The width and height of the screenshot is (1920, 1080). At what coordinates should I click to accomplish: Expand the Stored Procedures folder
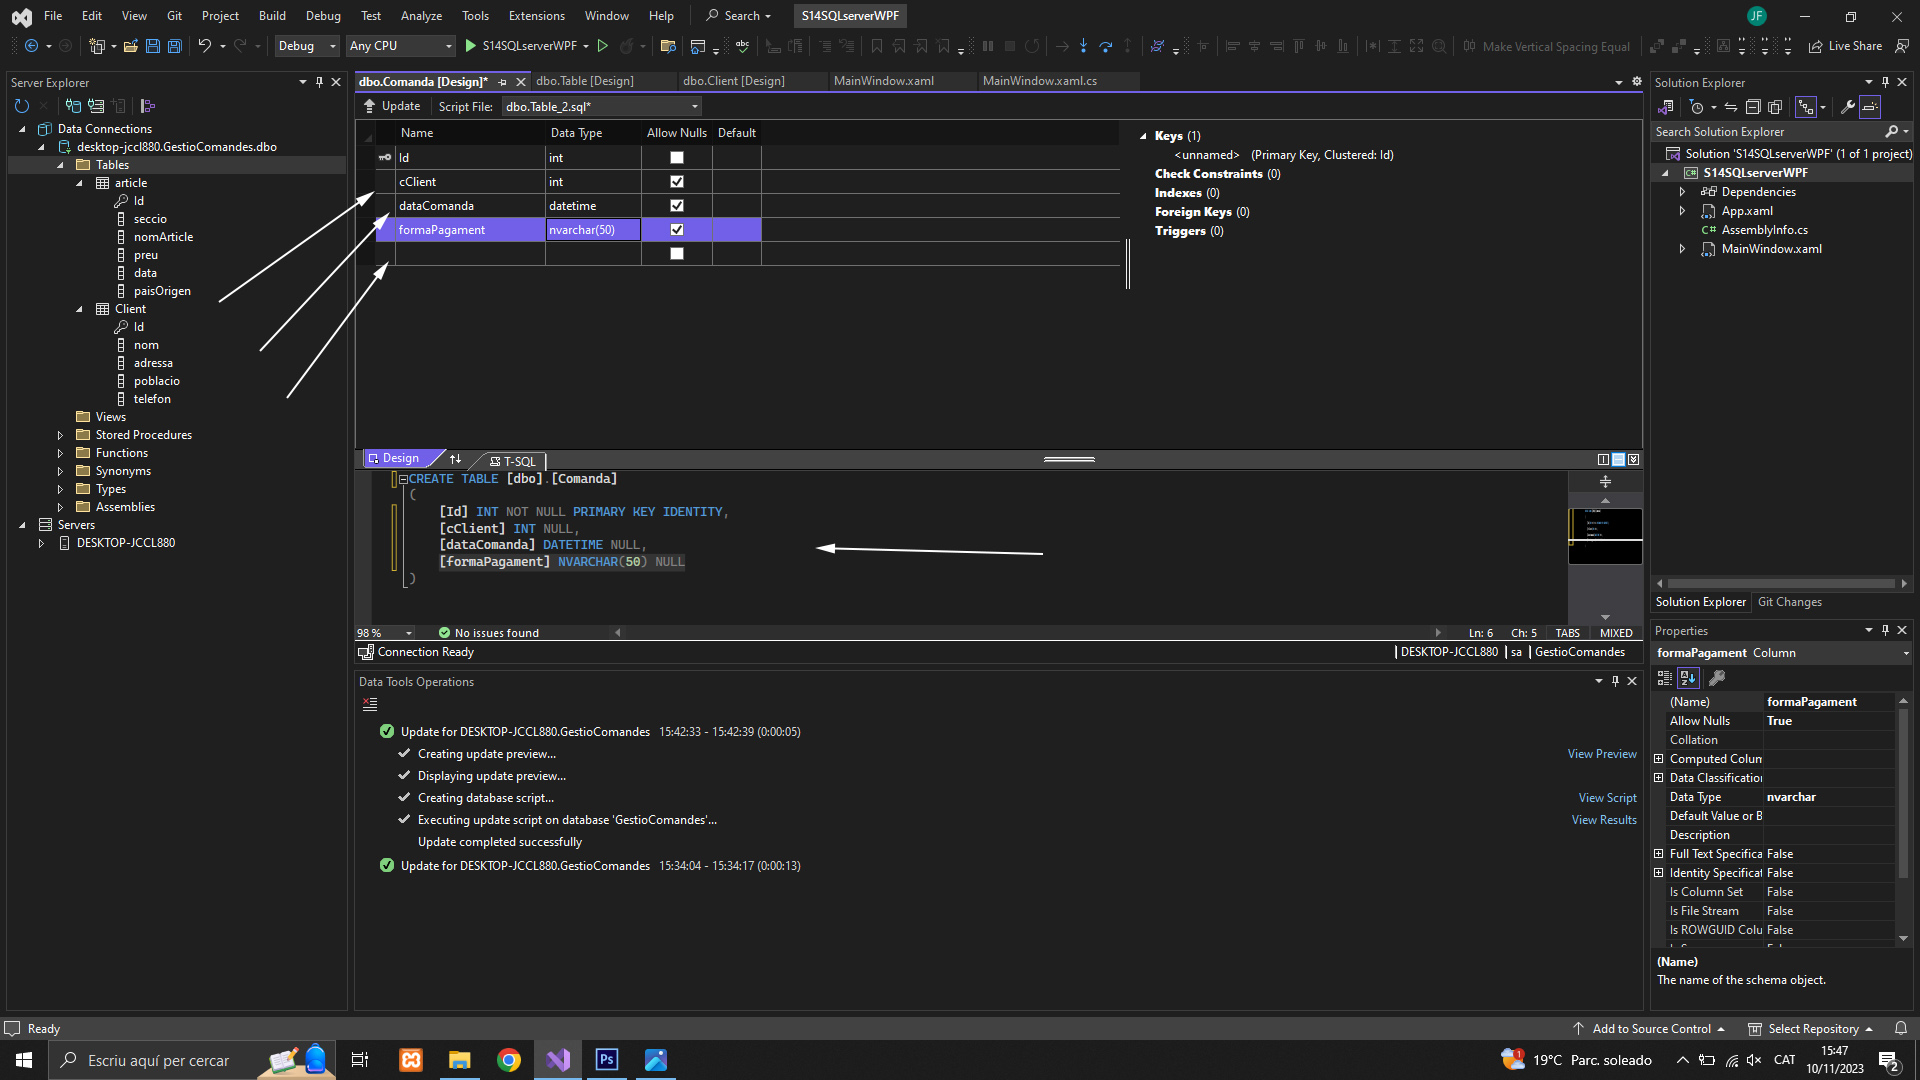click(x=60, y=435)
